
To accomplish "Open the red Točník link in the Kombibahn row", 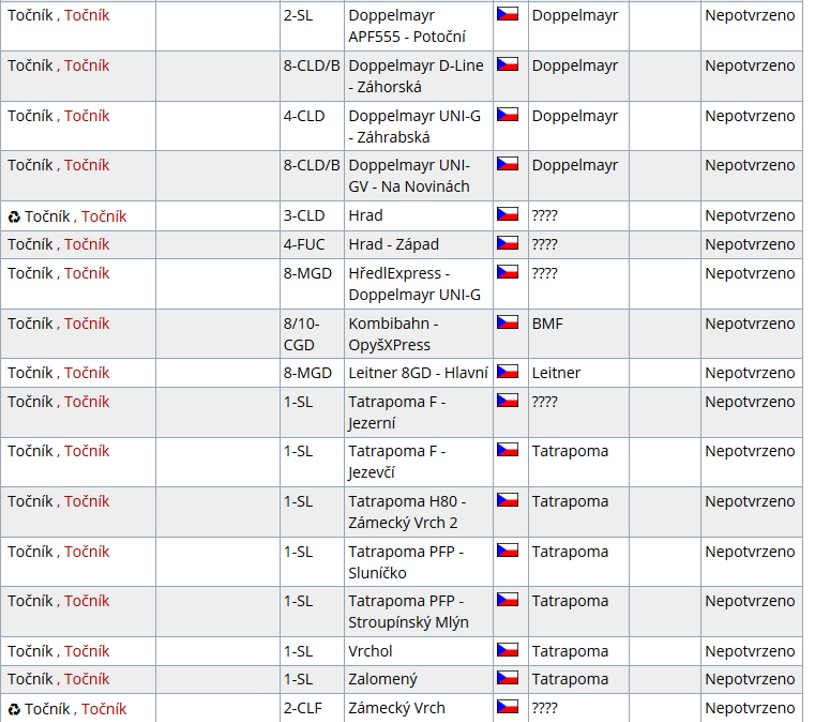I will (87, 323).
